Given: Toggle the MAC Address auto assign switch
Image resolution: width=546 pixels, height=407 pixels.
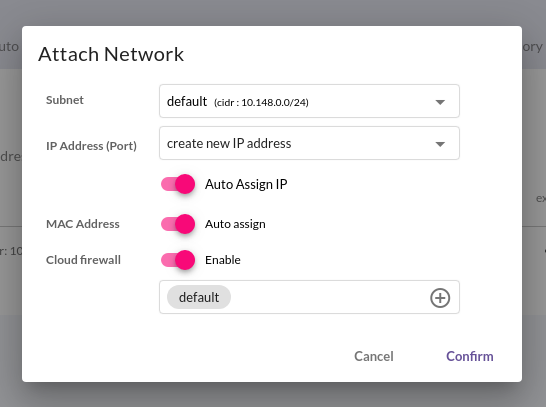Looking at the screenshot, I should coord(178,224).
